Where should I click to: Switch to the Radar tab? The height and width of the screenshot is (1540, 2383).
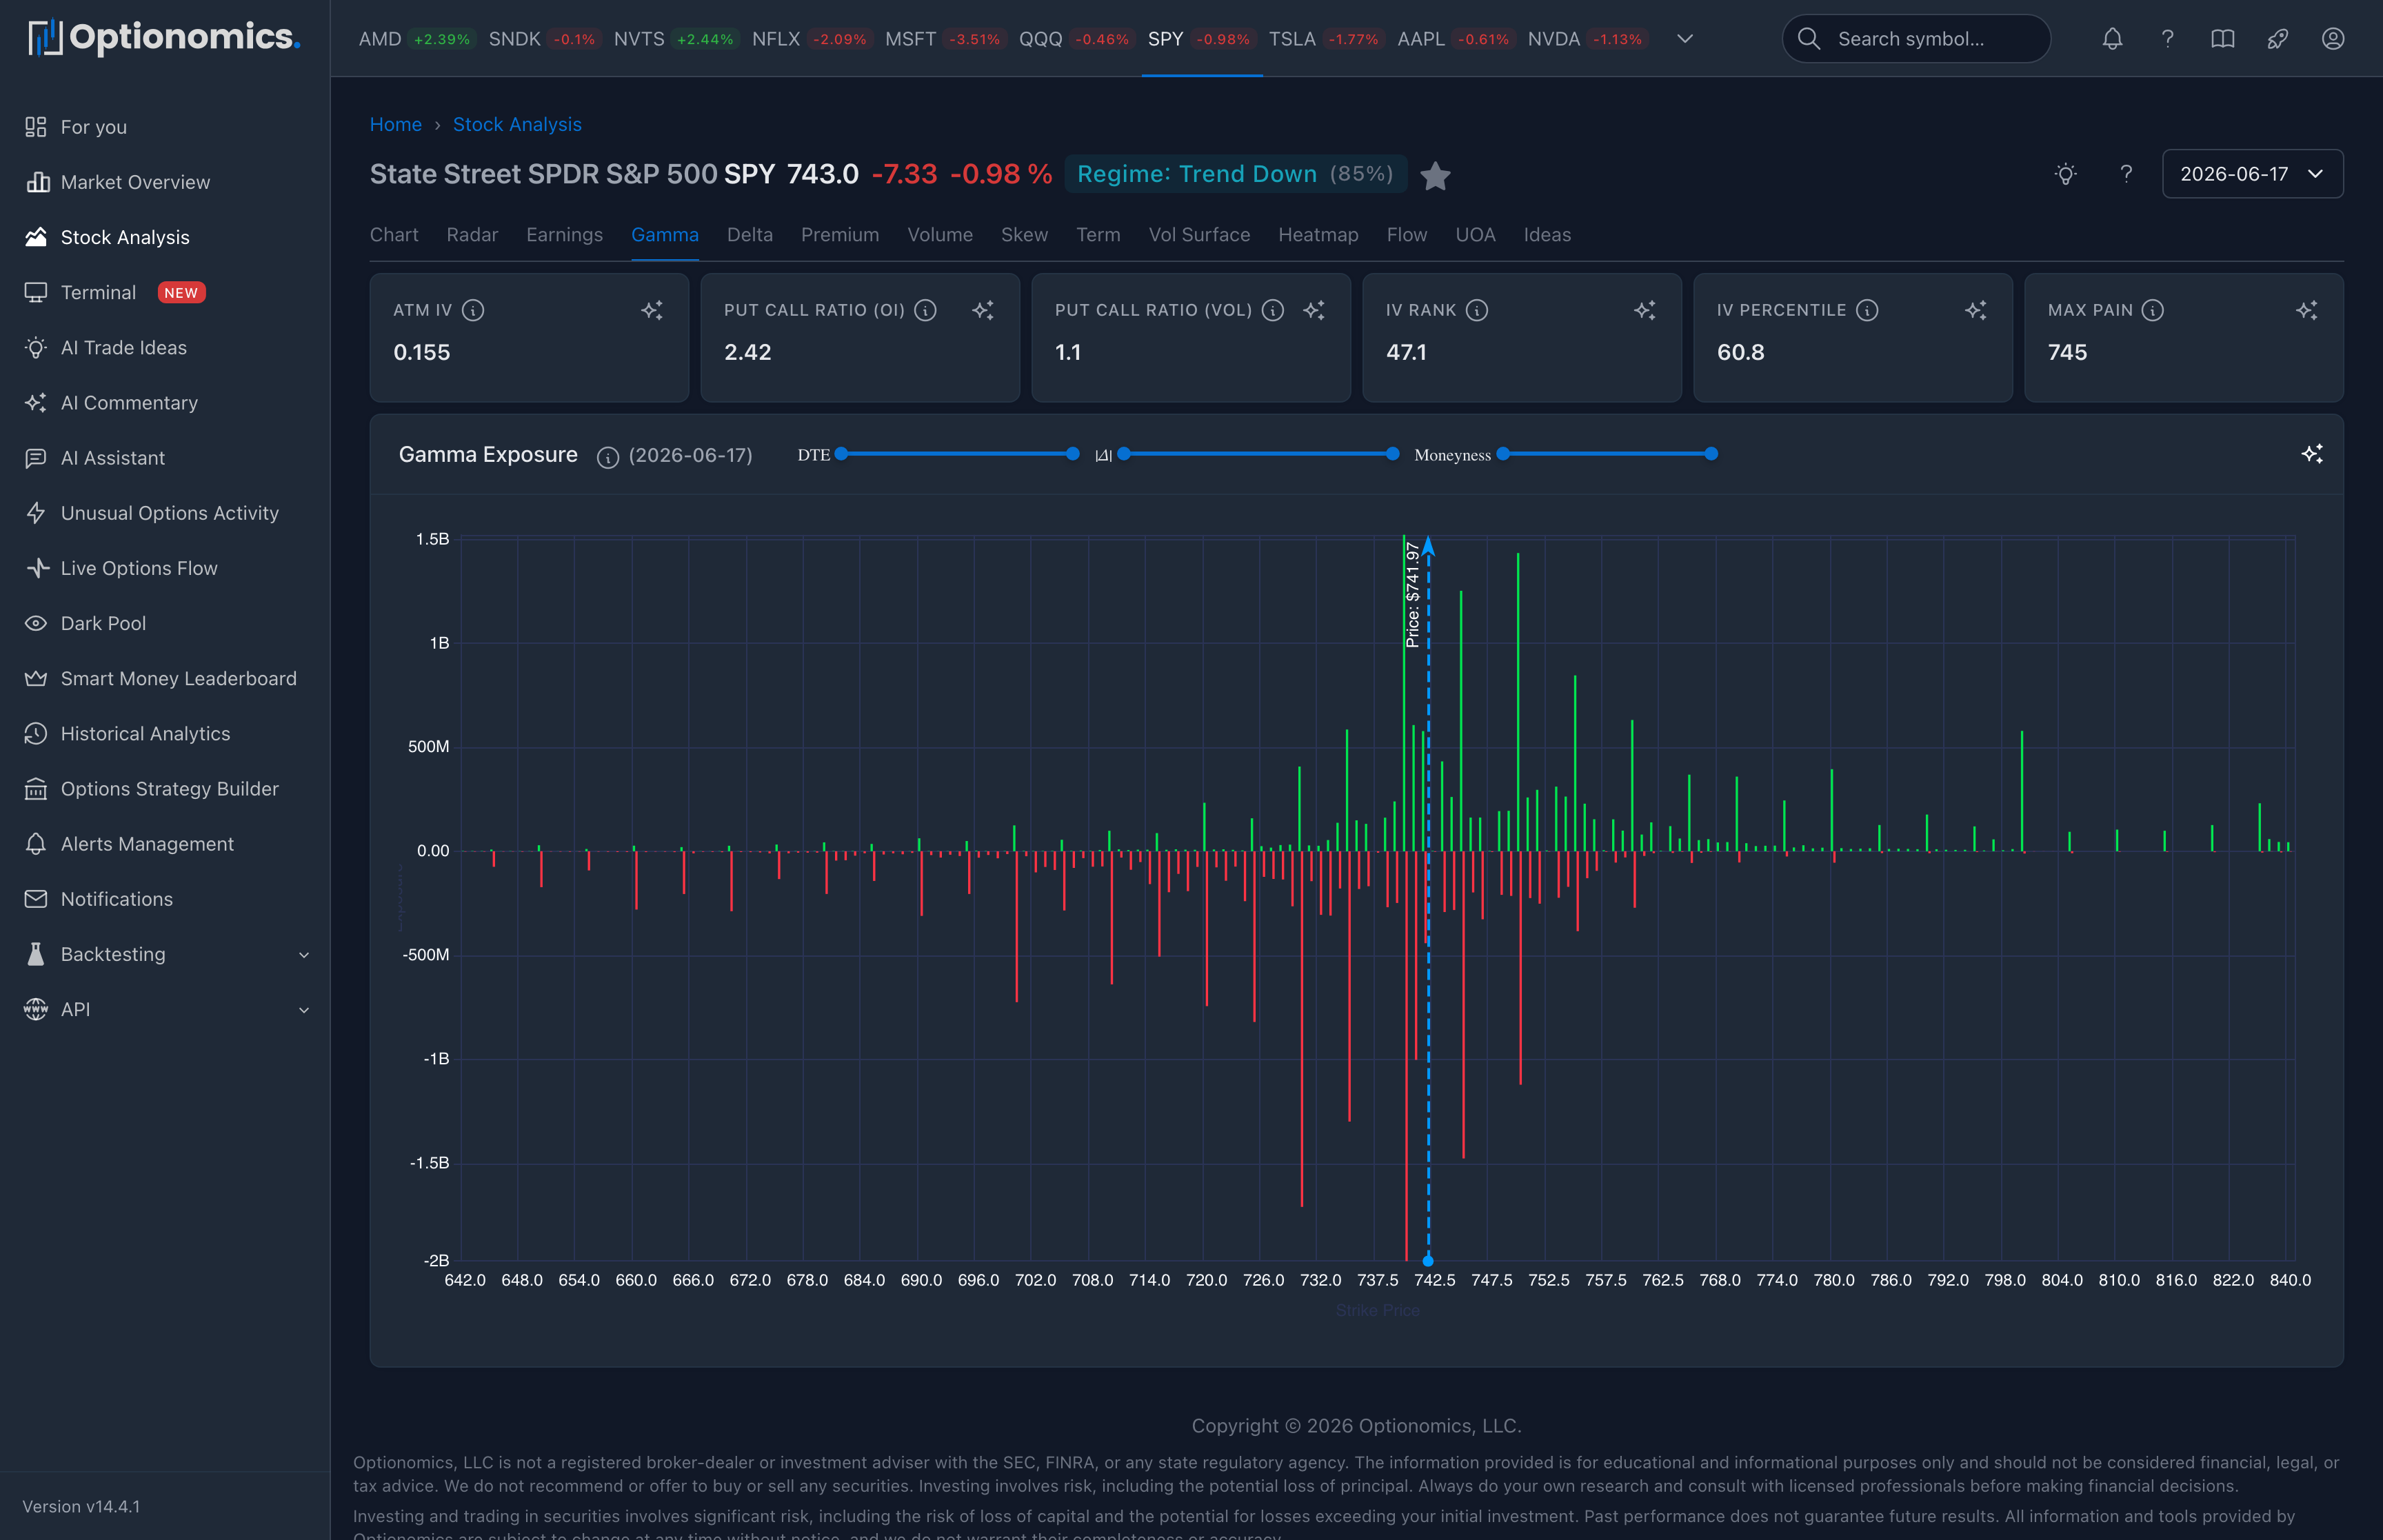tap(472, 235)
